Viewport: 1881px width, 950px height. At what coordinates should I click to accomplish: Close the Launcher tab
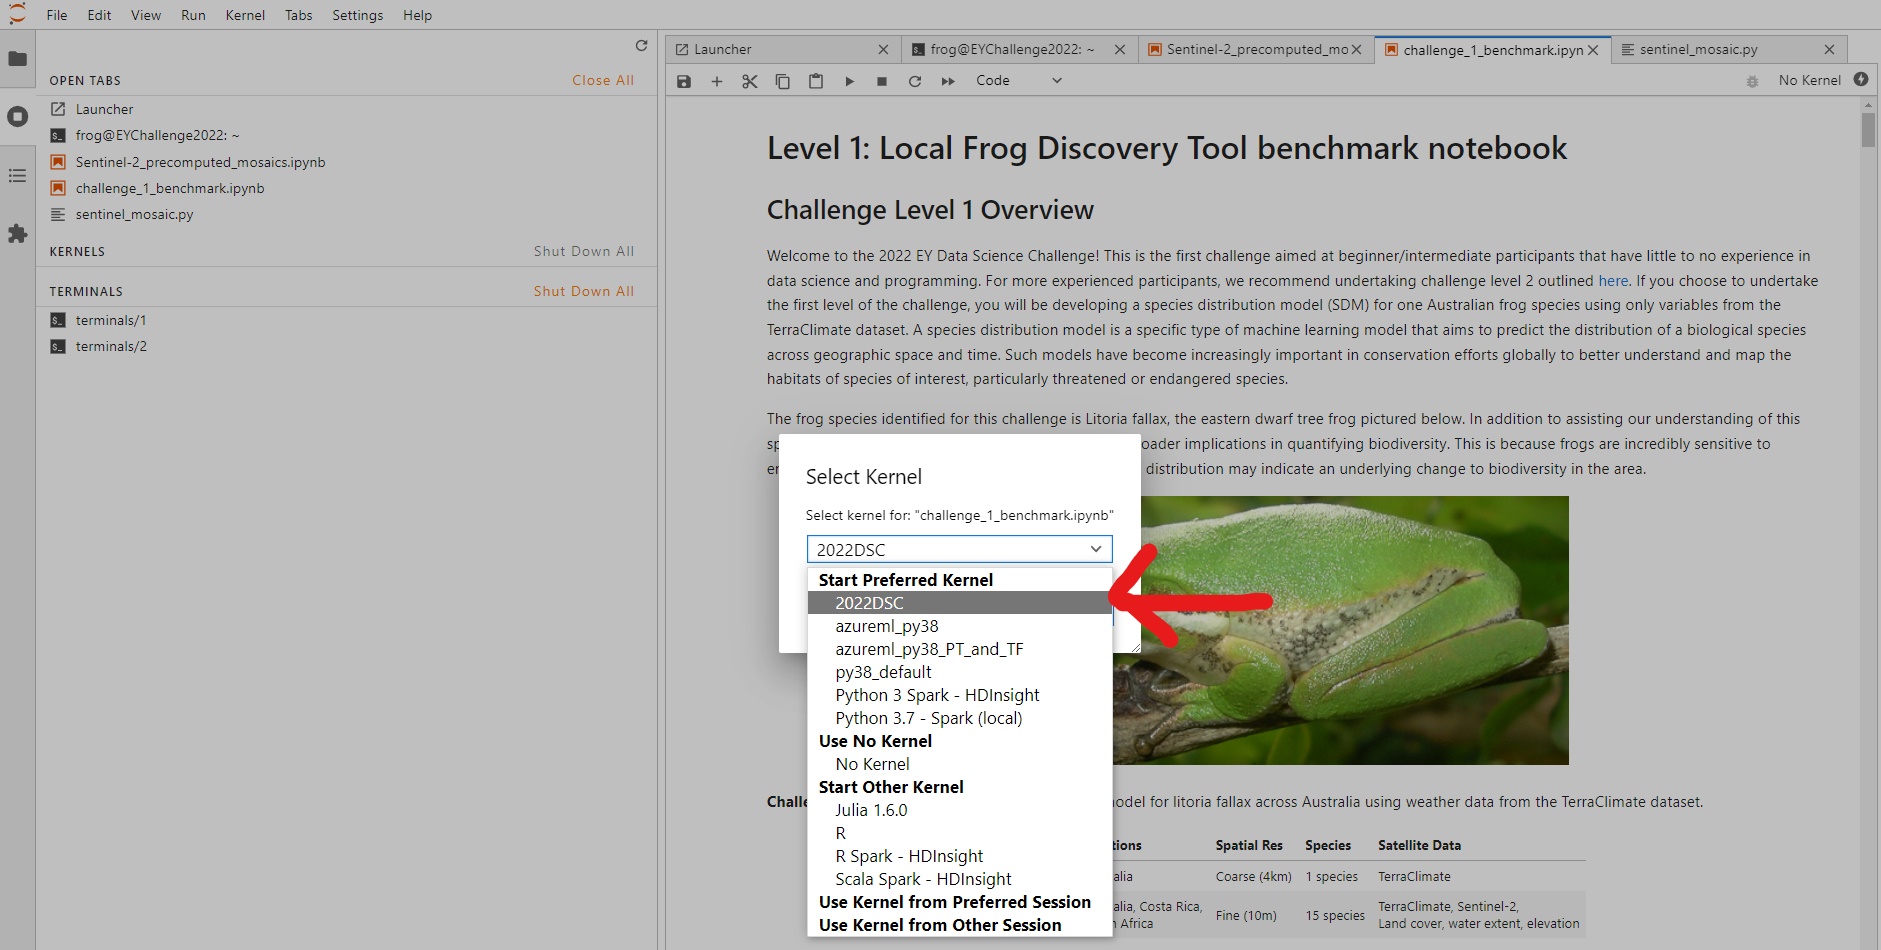[x=883, y=49]
